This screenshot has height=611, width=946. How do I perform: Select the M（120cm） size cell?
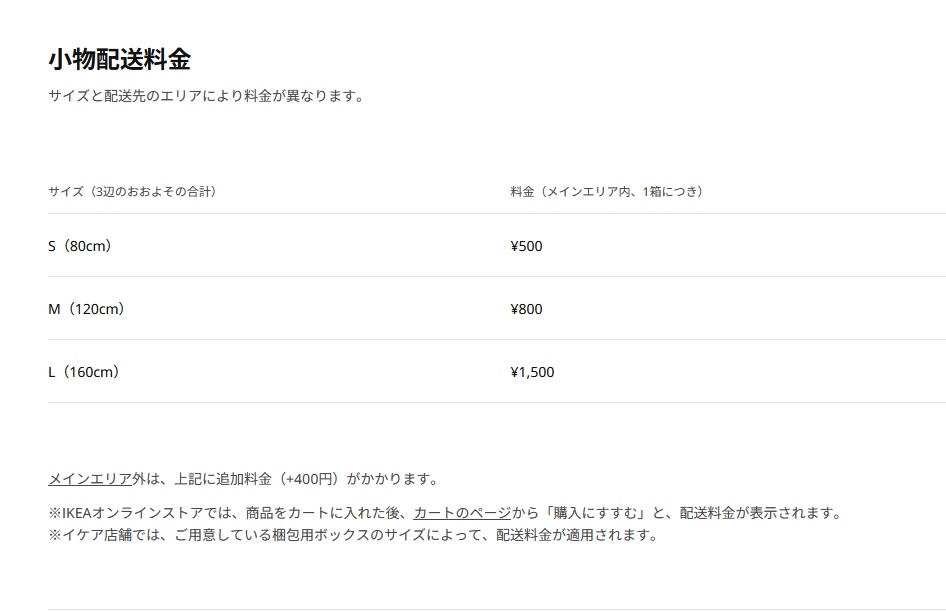coord(86,309)
